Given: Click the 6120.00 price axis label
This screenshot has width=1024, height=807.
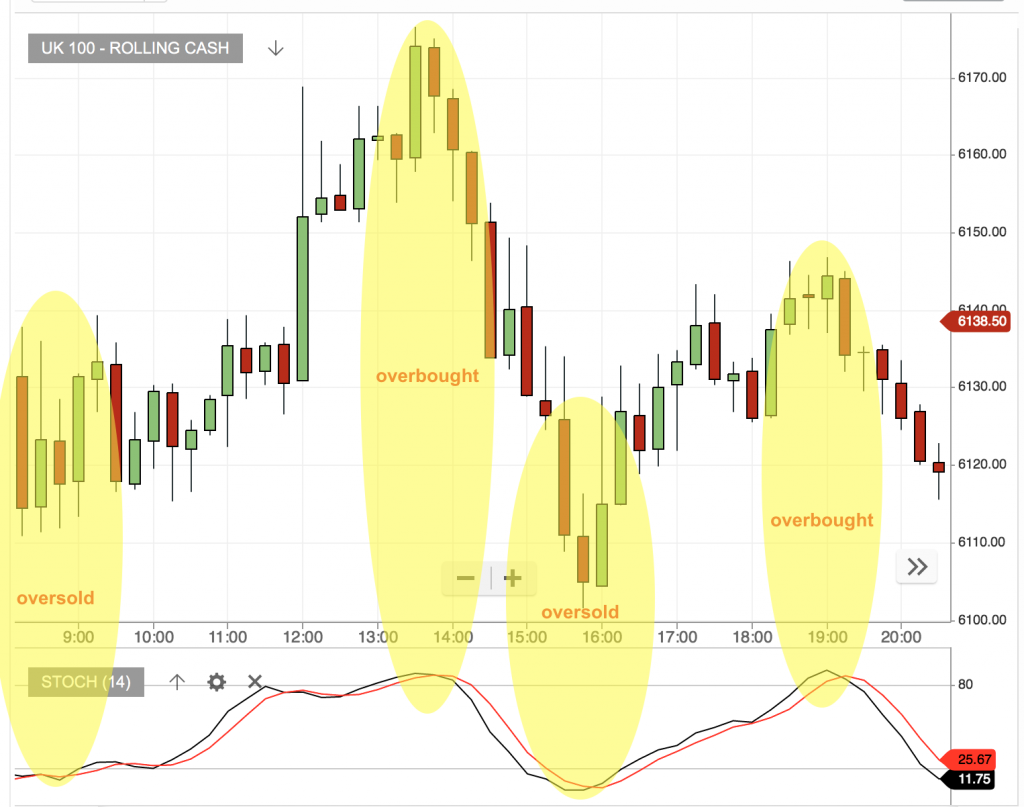Looking at the screenshot, I should click(x=982, y=464).
